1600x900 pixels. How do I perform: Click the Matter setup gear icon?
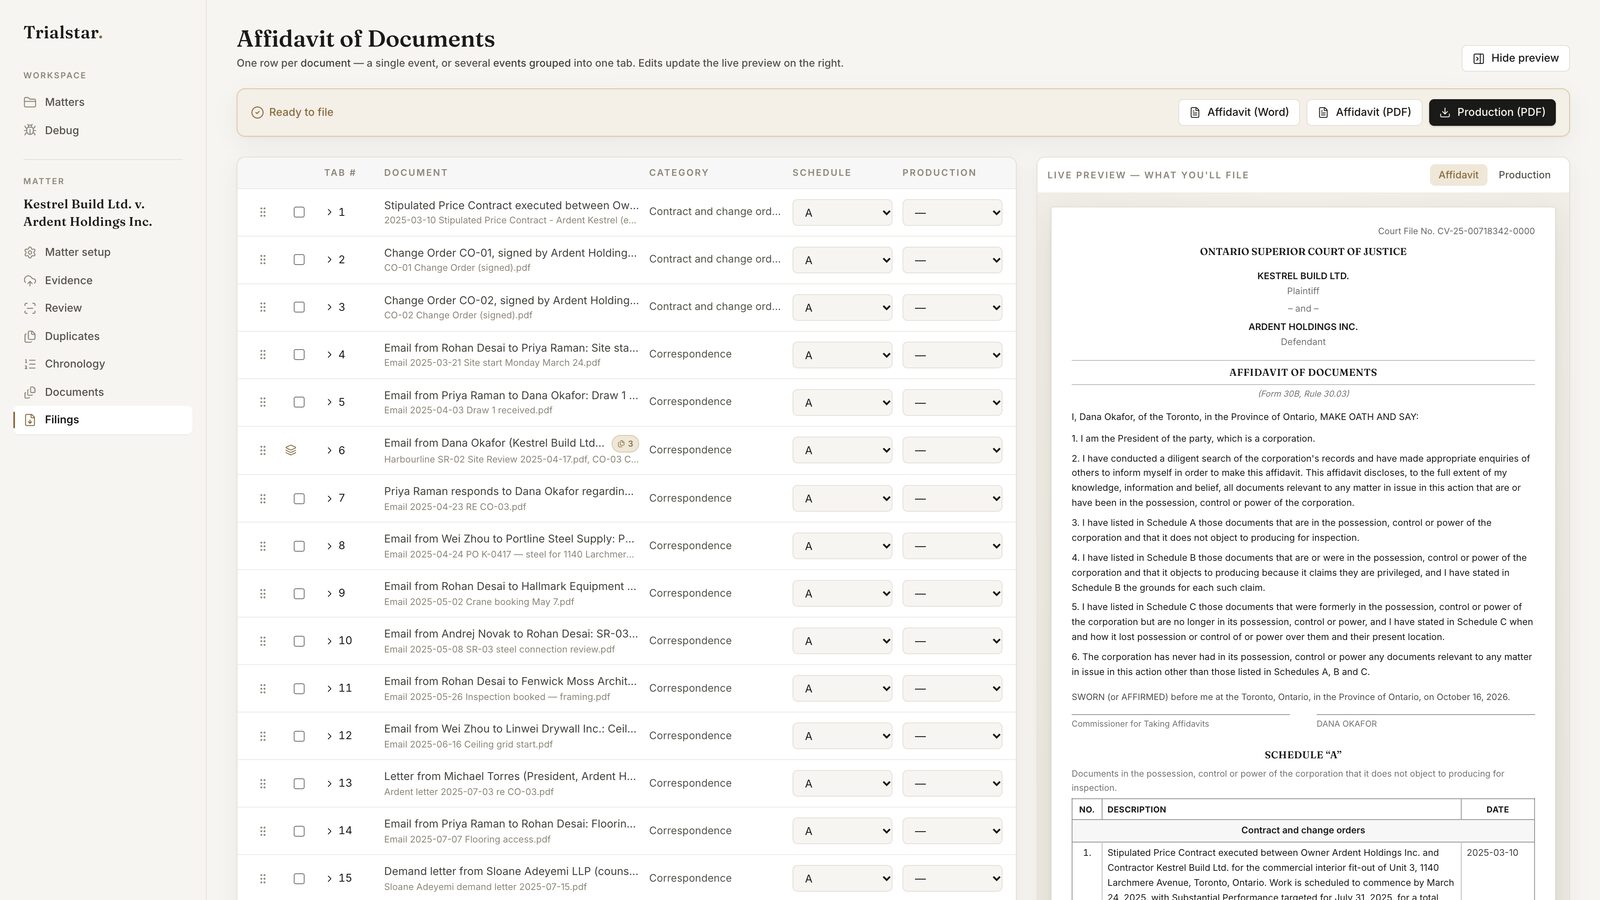tap(30, 252)
